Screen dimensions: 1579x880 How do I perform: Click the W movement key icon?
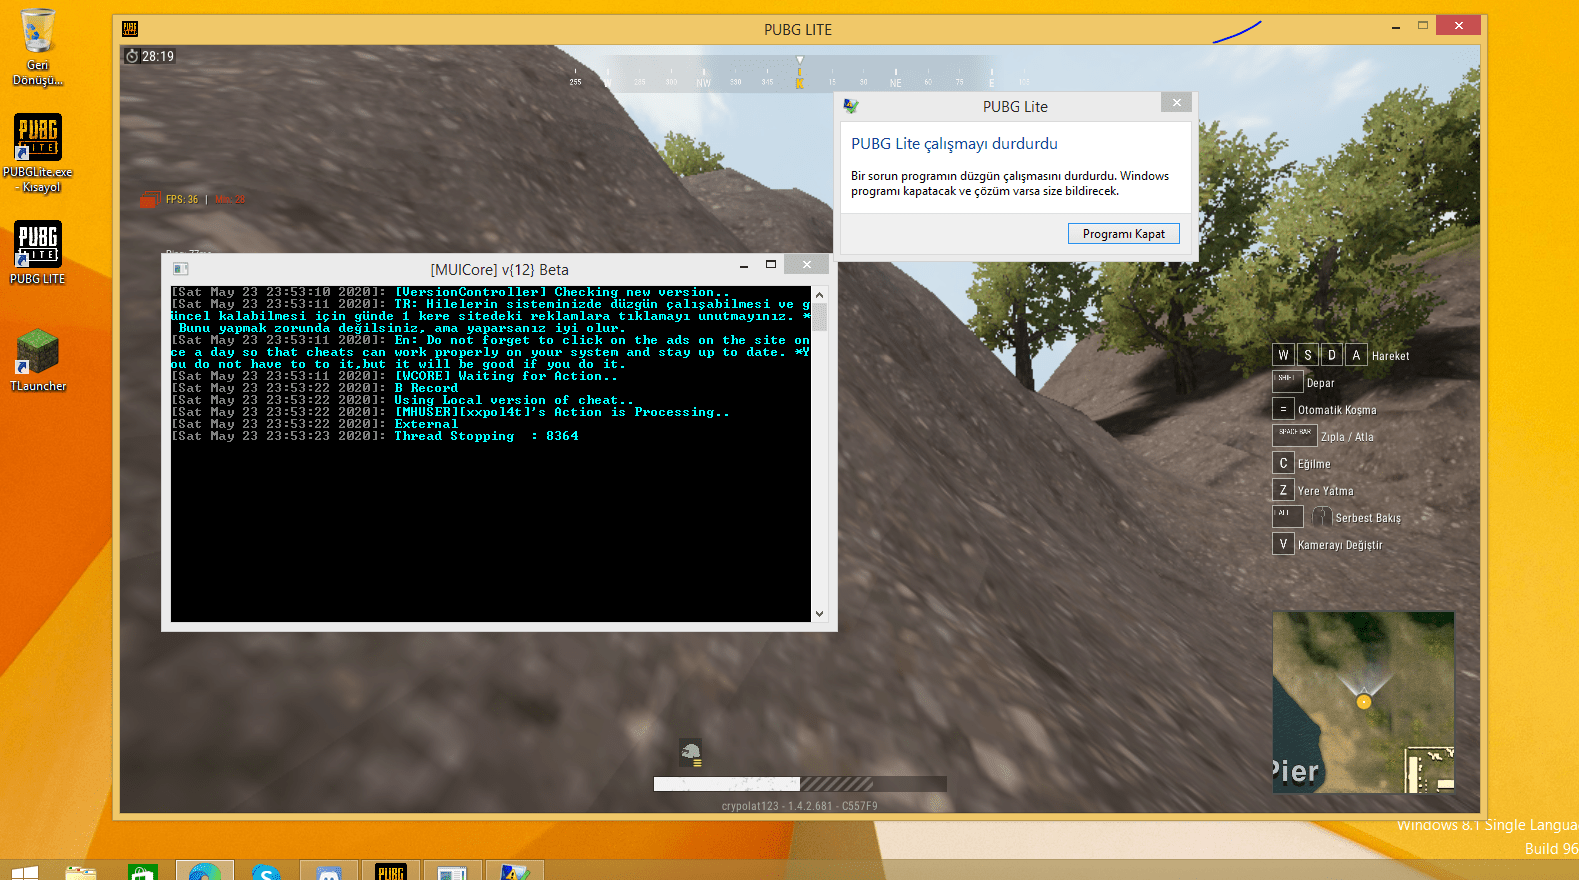[1283, 355]
